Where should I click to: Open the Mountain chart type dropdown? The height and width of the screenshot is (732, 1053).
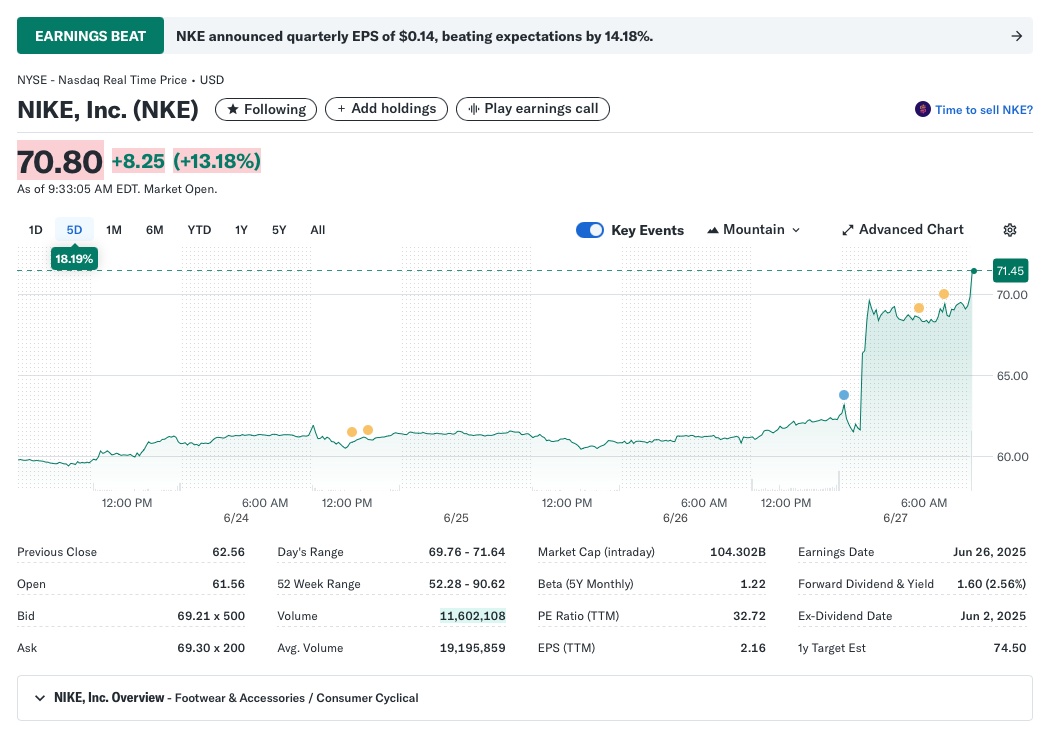(753, 230)
